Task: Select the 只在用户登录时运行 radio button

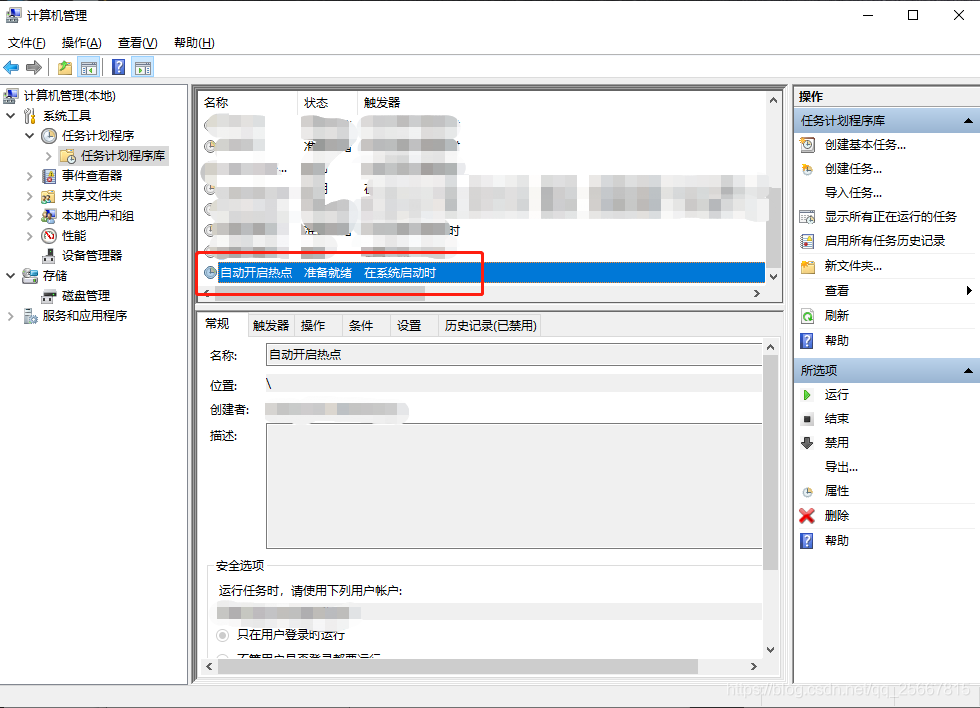Action: (222, 636)
